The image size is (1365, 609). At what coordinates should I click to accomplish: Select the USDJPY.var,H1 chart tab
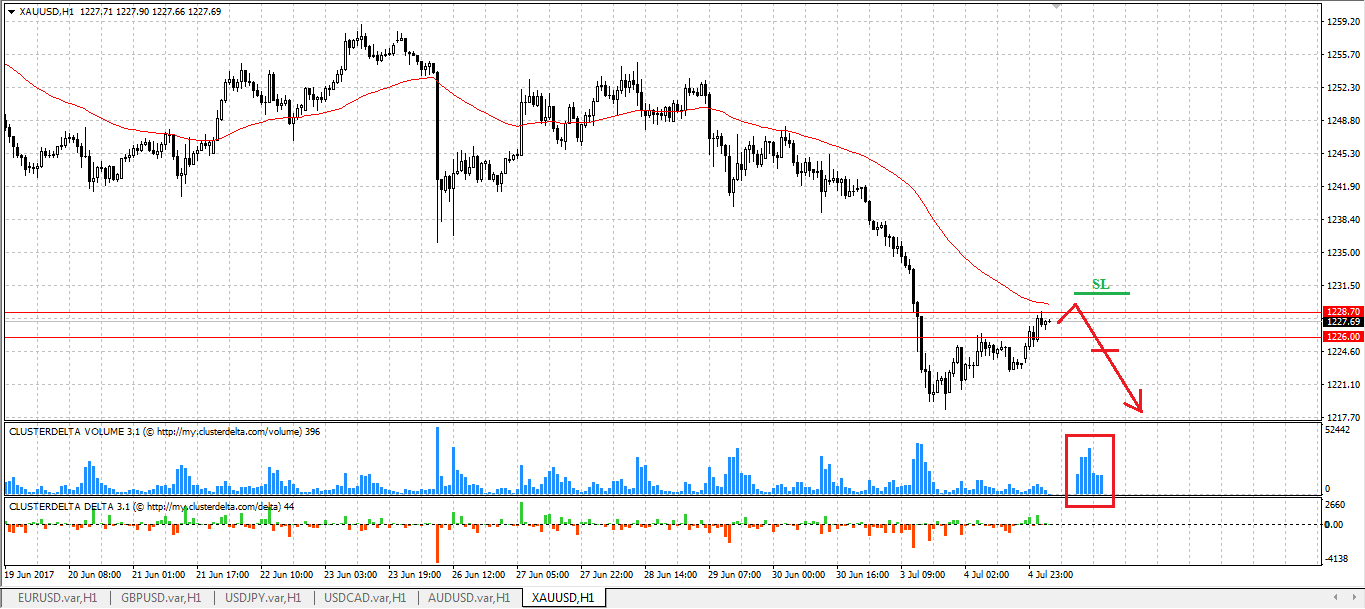(265, 598)
